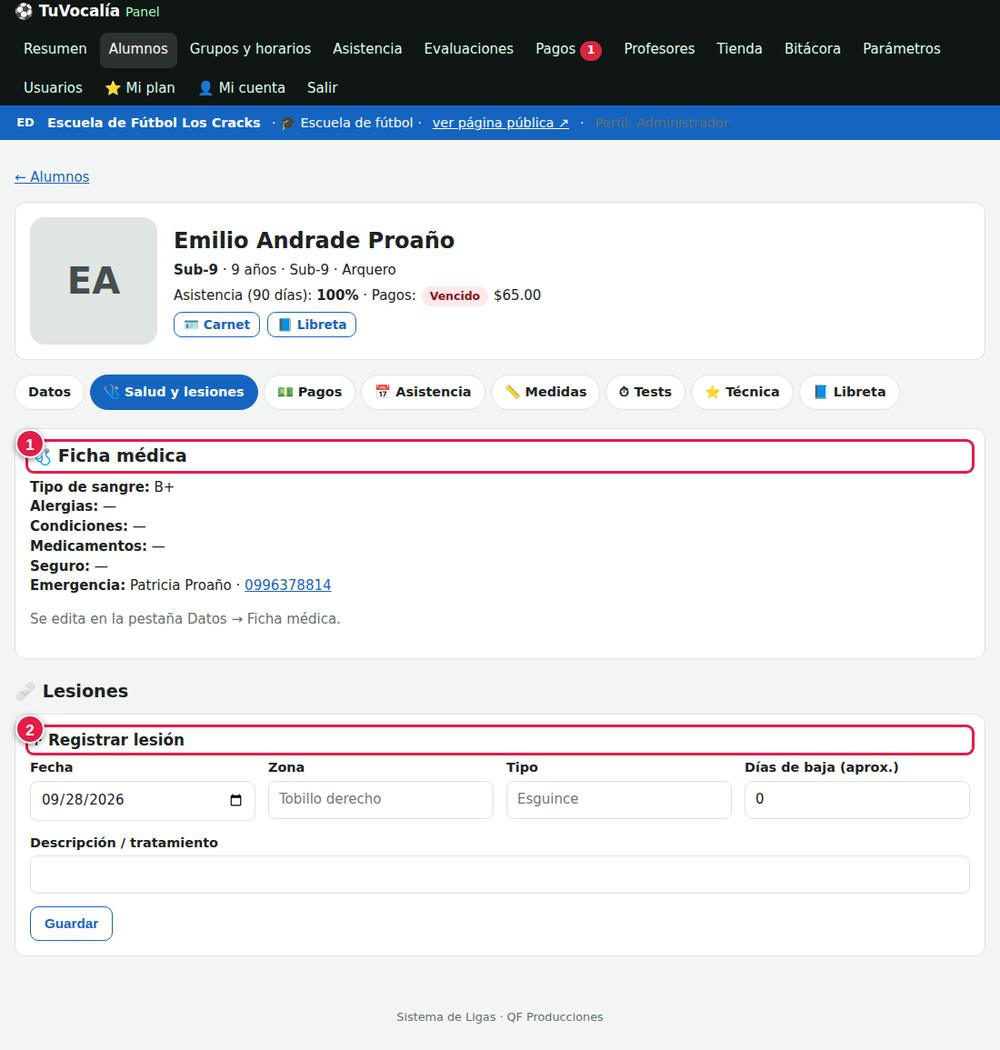This screenshot has height=1050, width=1000.
Task: Open Parámetros settings
Action: (x=902, y=49)
